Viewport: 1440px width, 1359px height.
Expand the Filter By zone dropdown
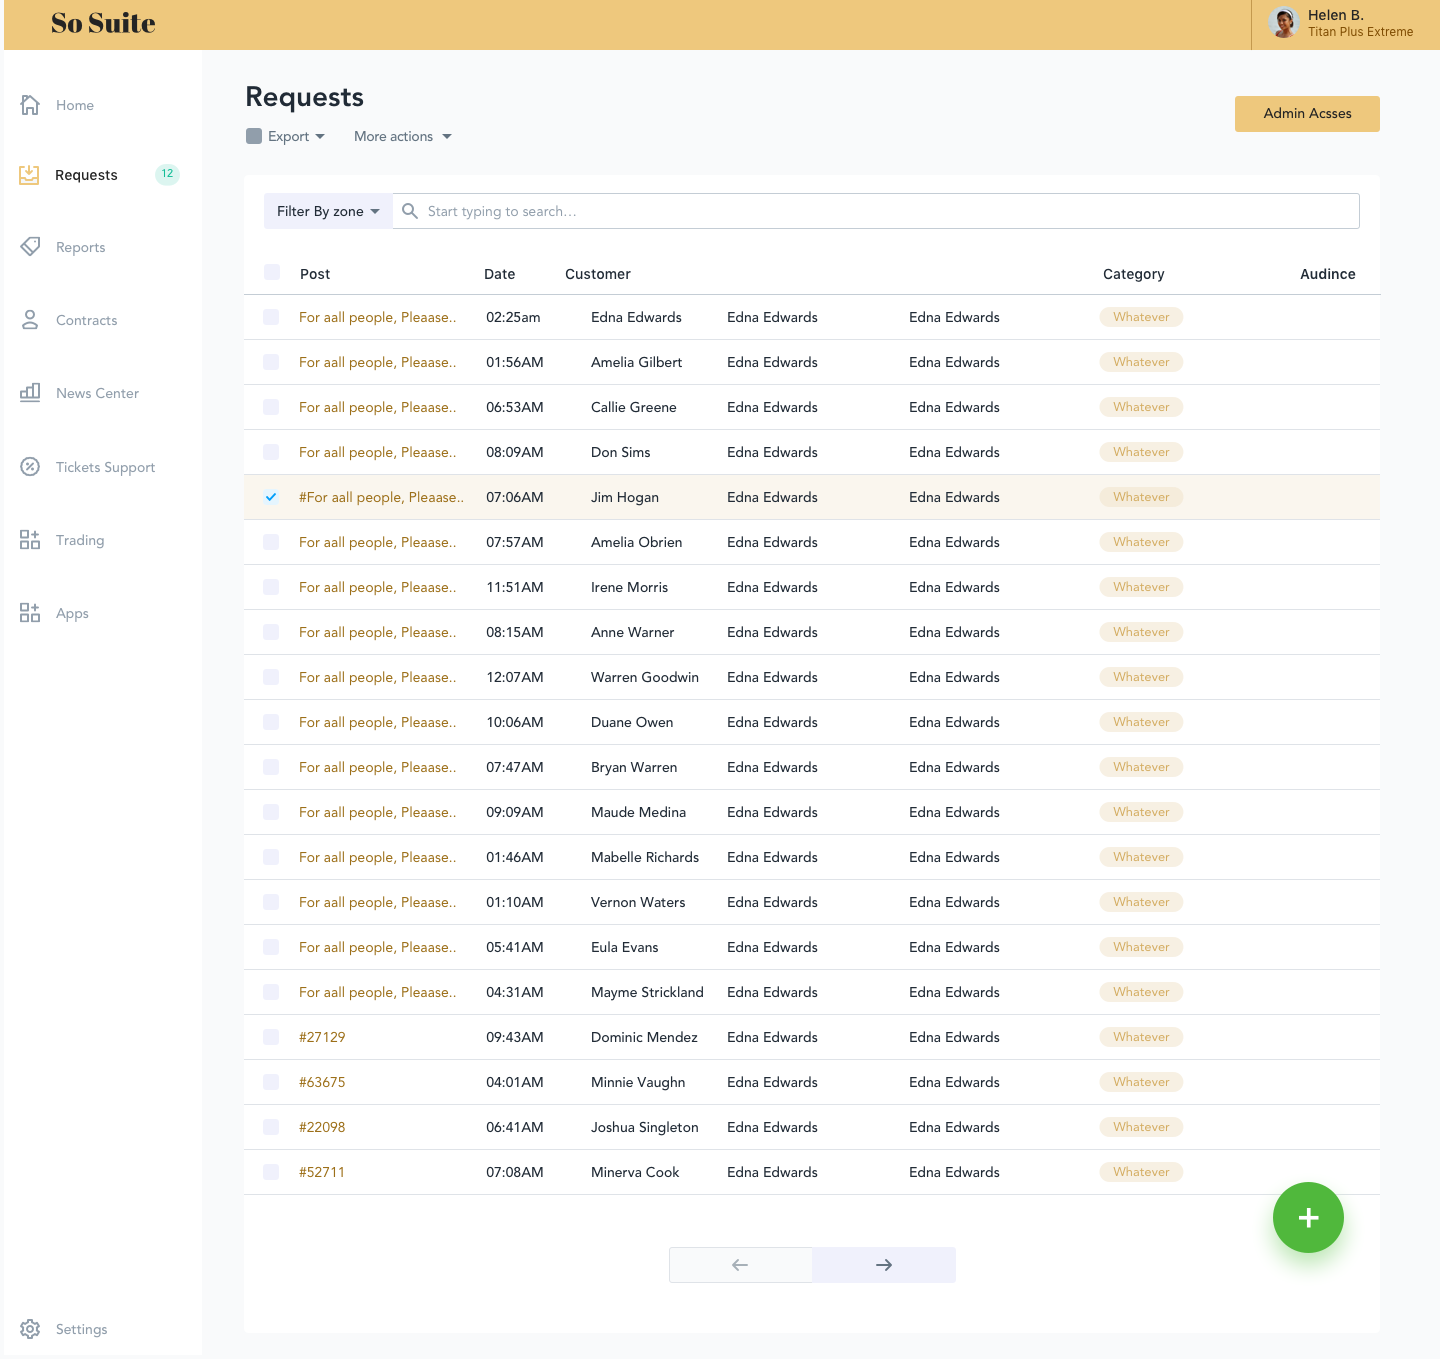pyautogui.click(x=328, y=211)
